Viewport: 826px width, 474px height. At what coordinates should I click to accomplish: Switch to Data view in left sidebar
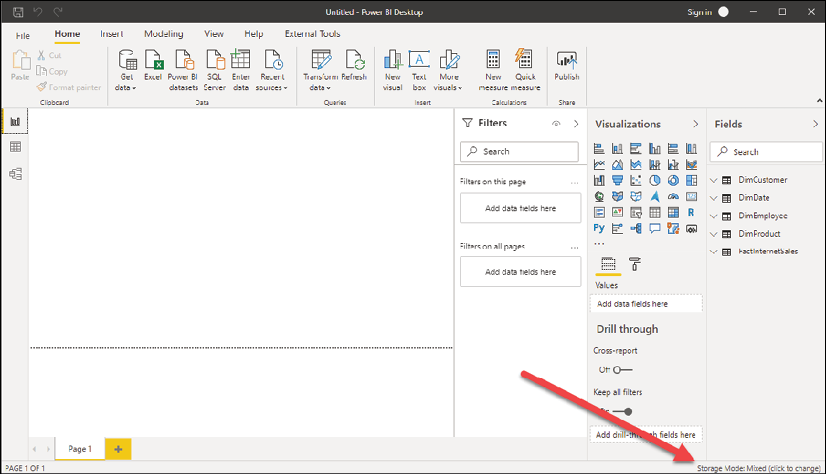click(15, 147)
